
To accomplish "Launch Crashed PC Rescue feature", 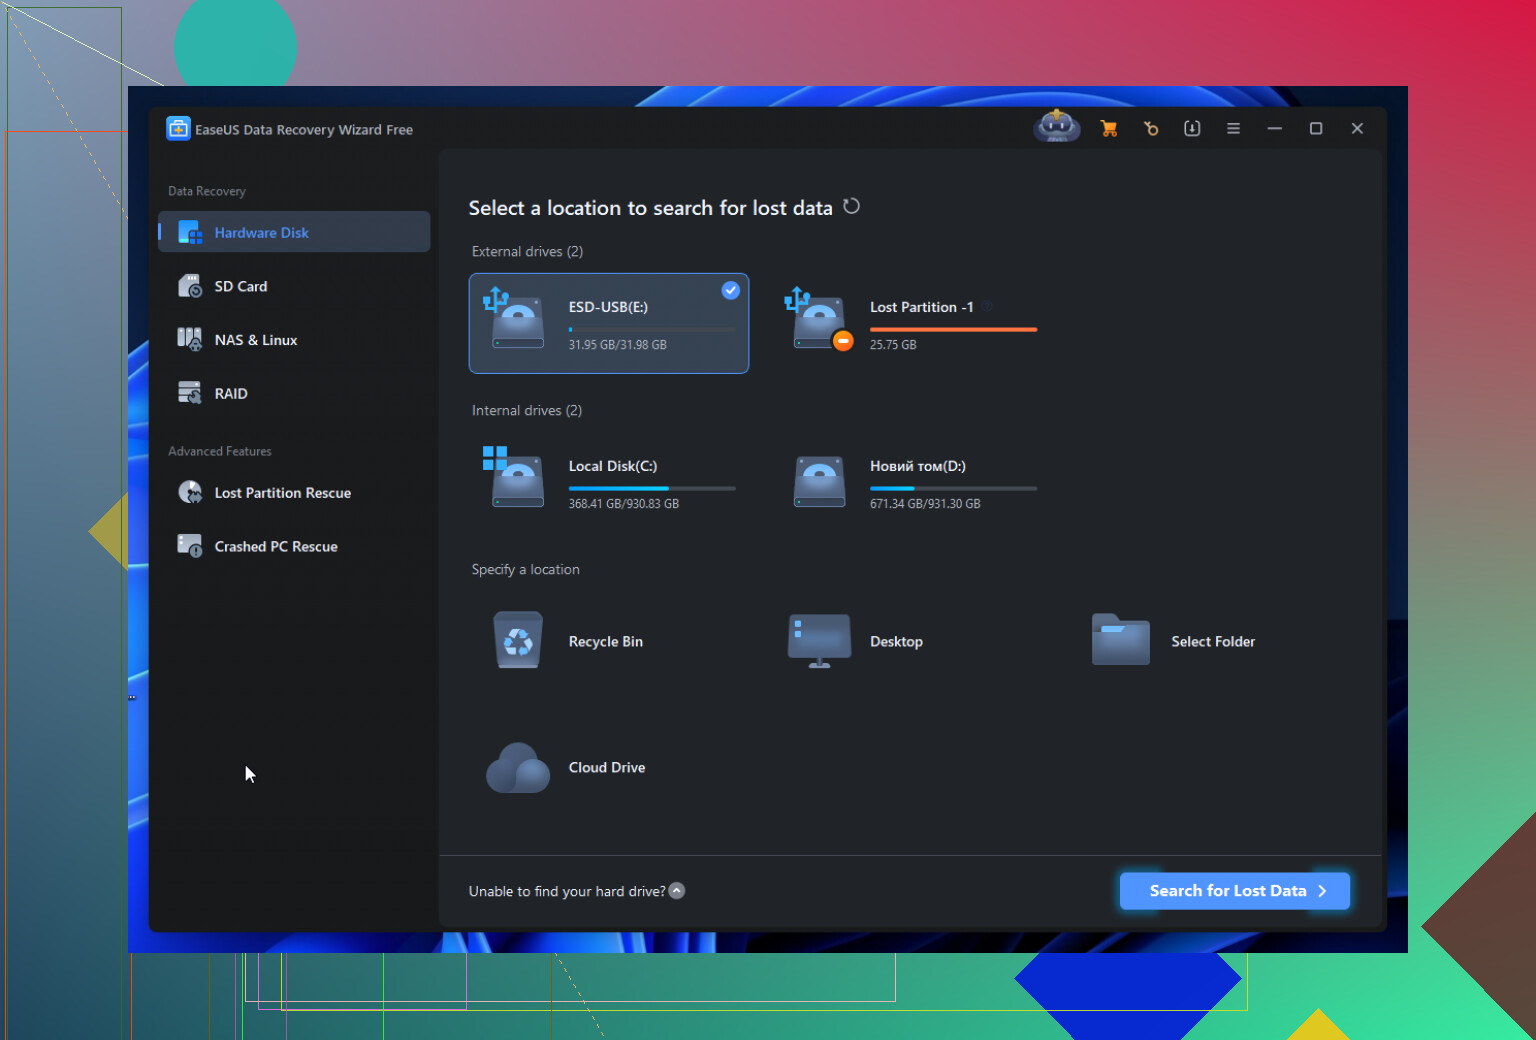I will click(275, 547).
